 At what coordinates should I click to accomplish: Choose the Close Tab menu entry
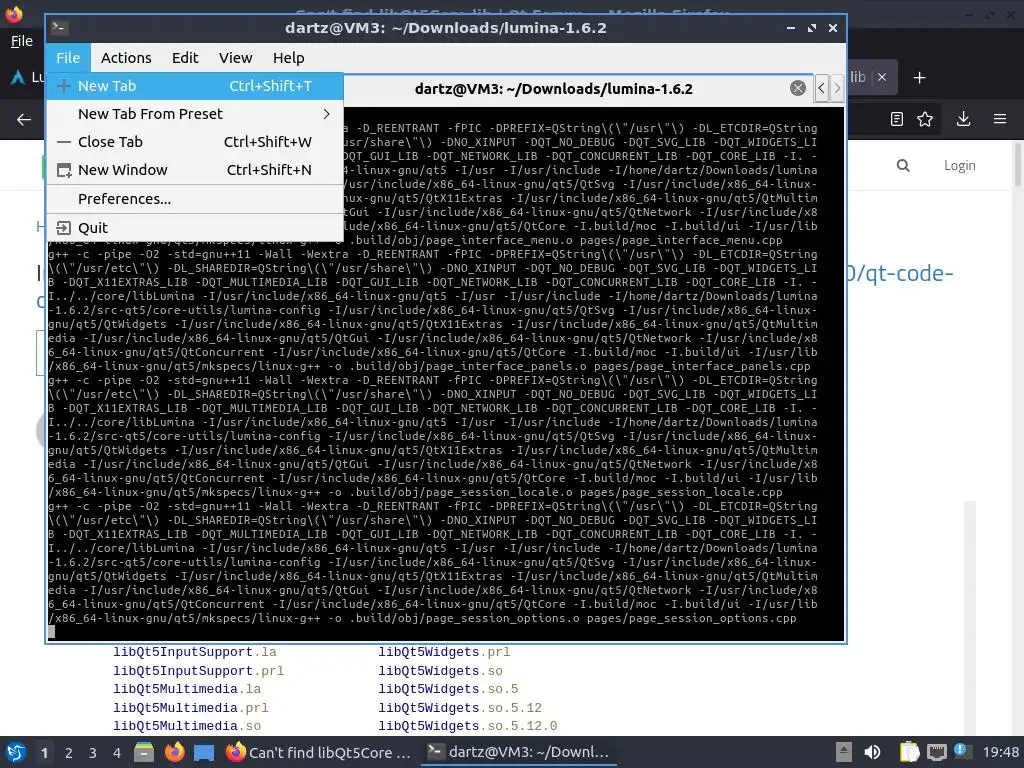(x=195, y=142)
